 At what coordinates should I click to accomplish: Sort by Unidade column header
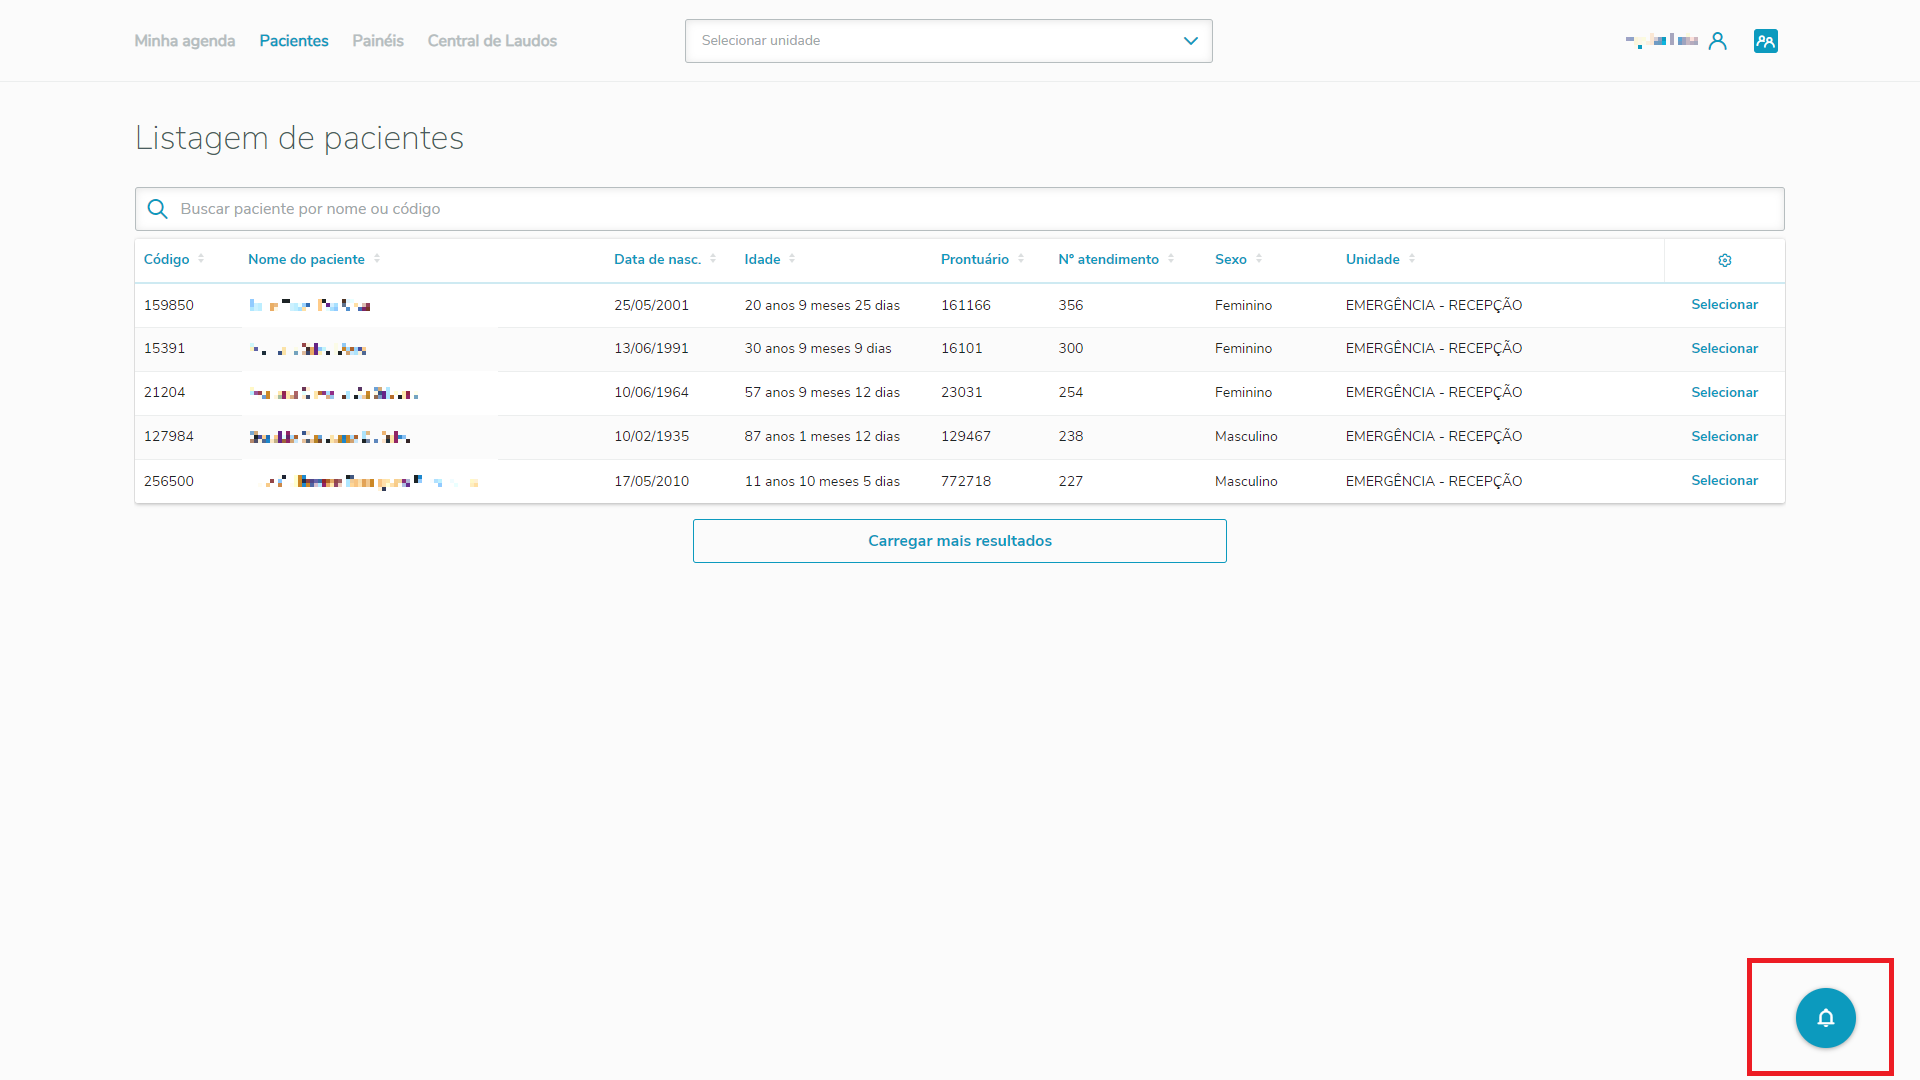pyautogui.click(x=1372, y=259)
